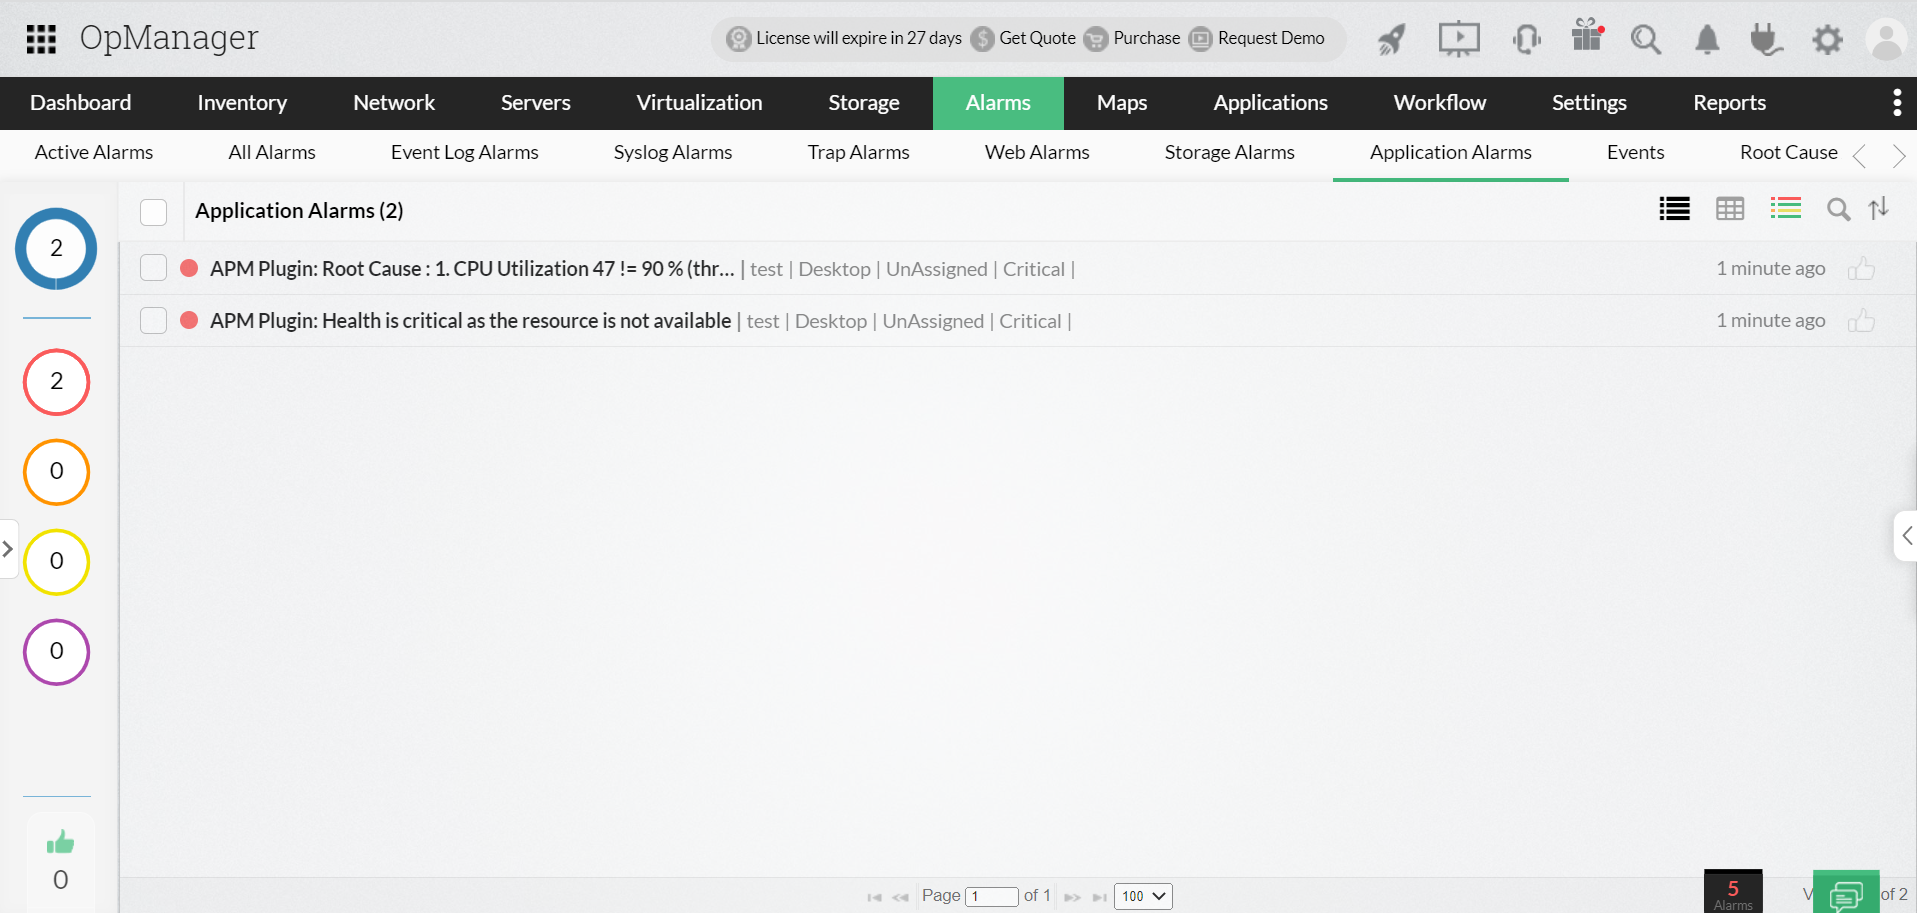This screenshot has height=913, width=1917.
Task: Open the gear settings icon in header
Action: (x=1827, y=40)
